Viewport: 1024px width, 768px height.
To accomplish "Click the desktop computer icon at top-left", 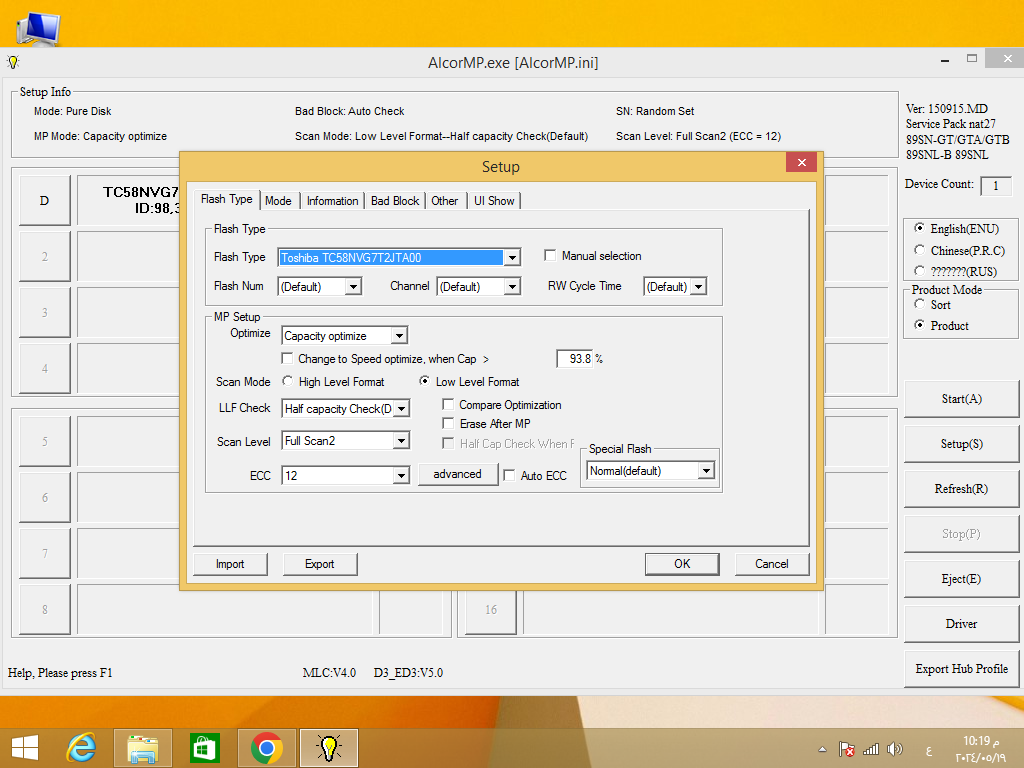I will (x=39, y=28).
